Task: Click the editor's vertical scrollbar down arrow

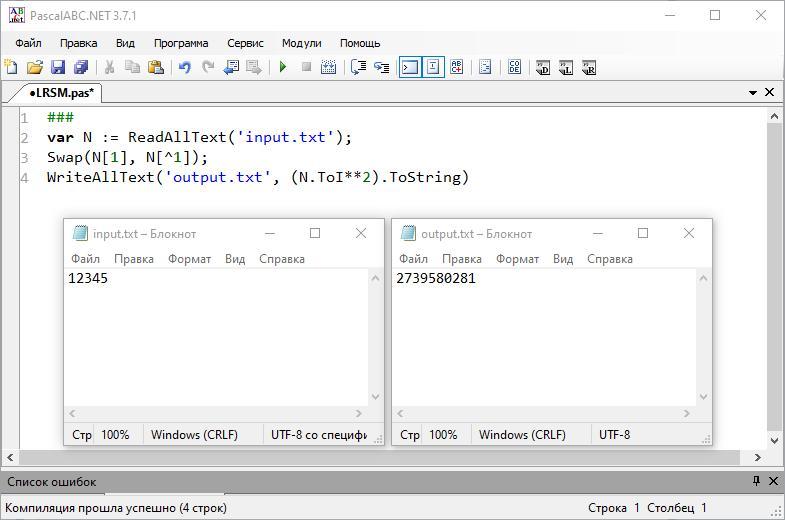Action: (774, 441)
